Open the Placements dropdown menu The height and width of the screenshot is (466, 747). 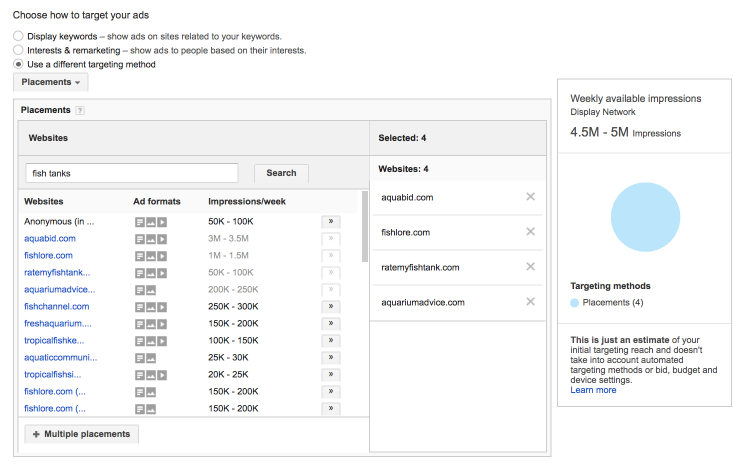51,82
